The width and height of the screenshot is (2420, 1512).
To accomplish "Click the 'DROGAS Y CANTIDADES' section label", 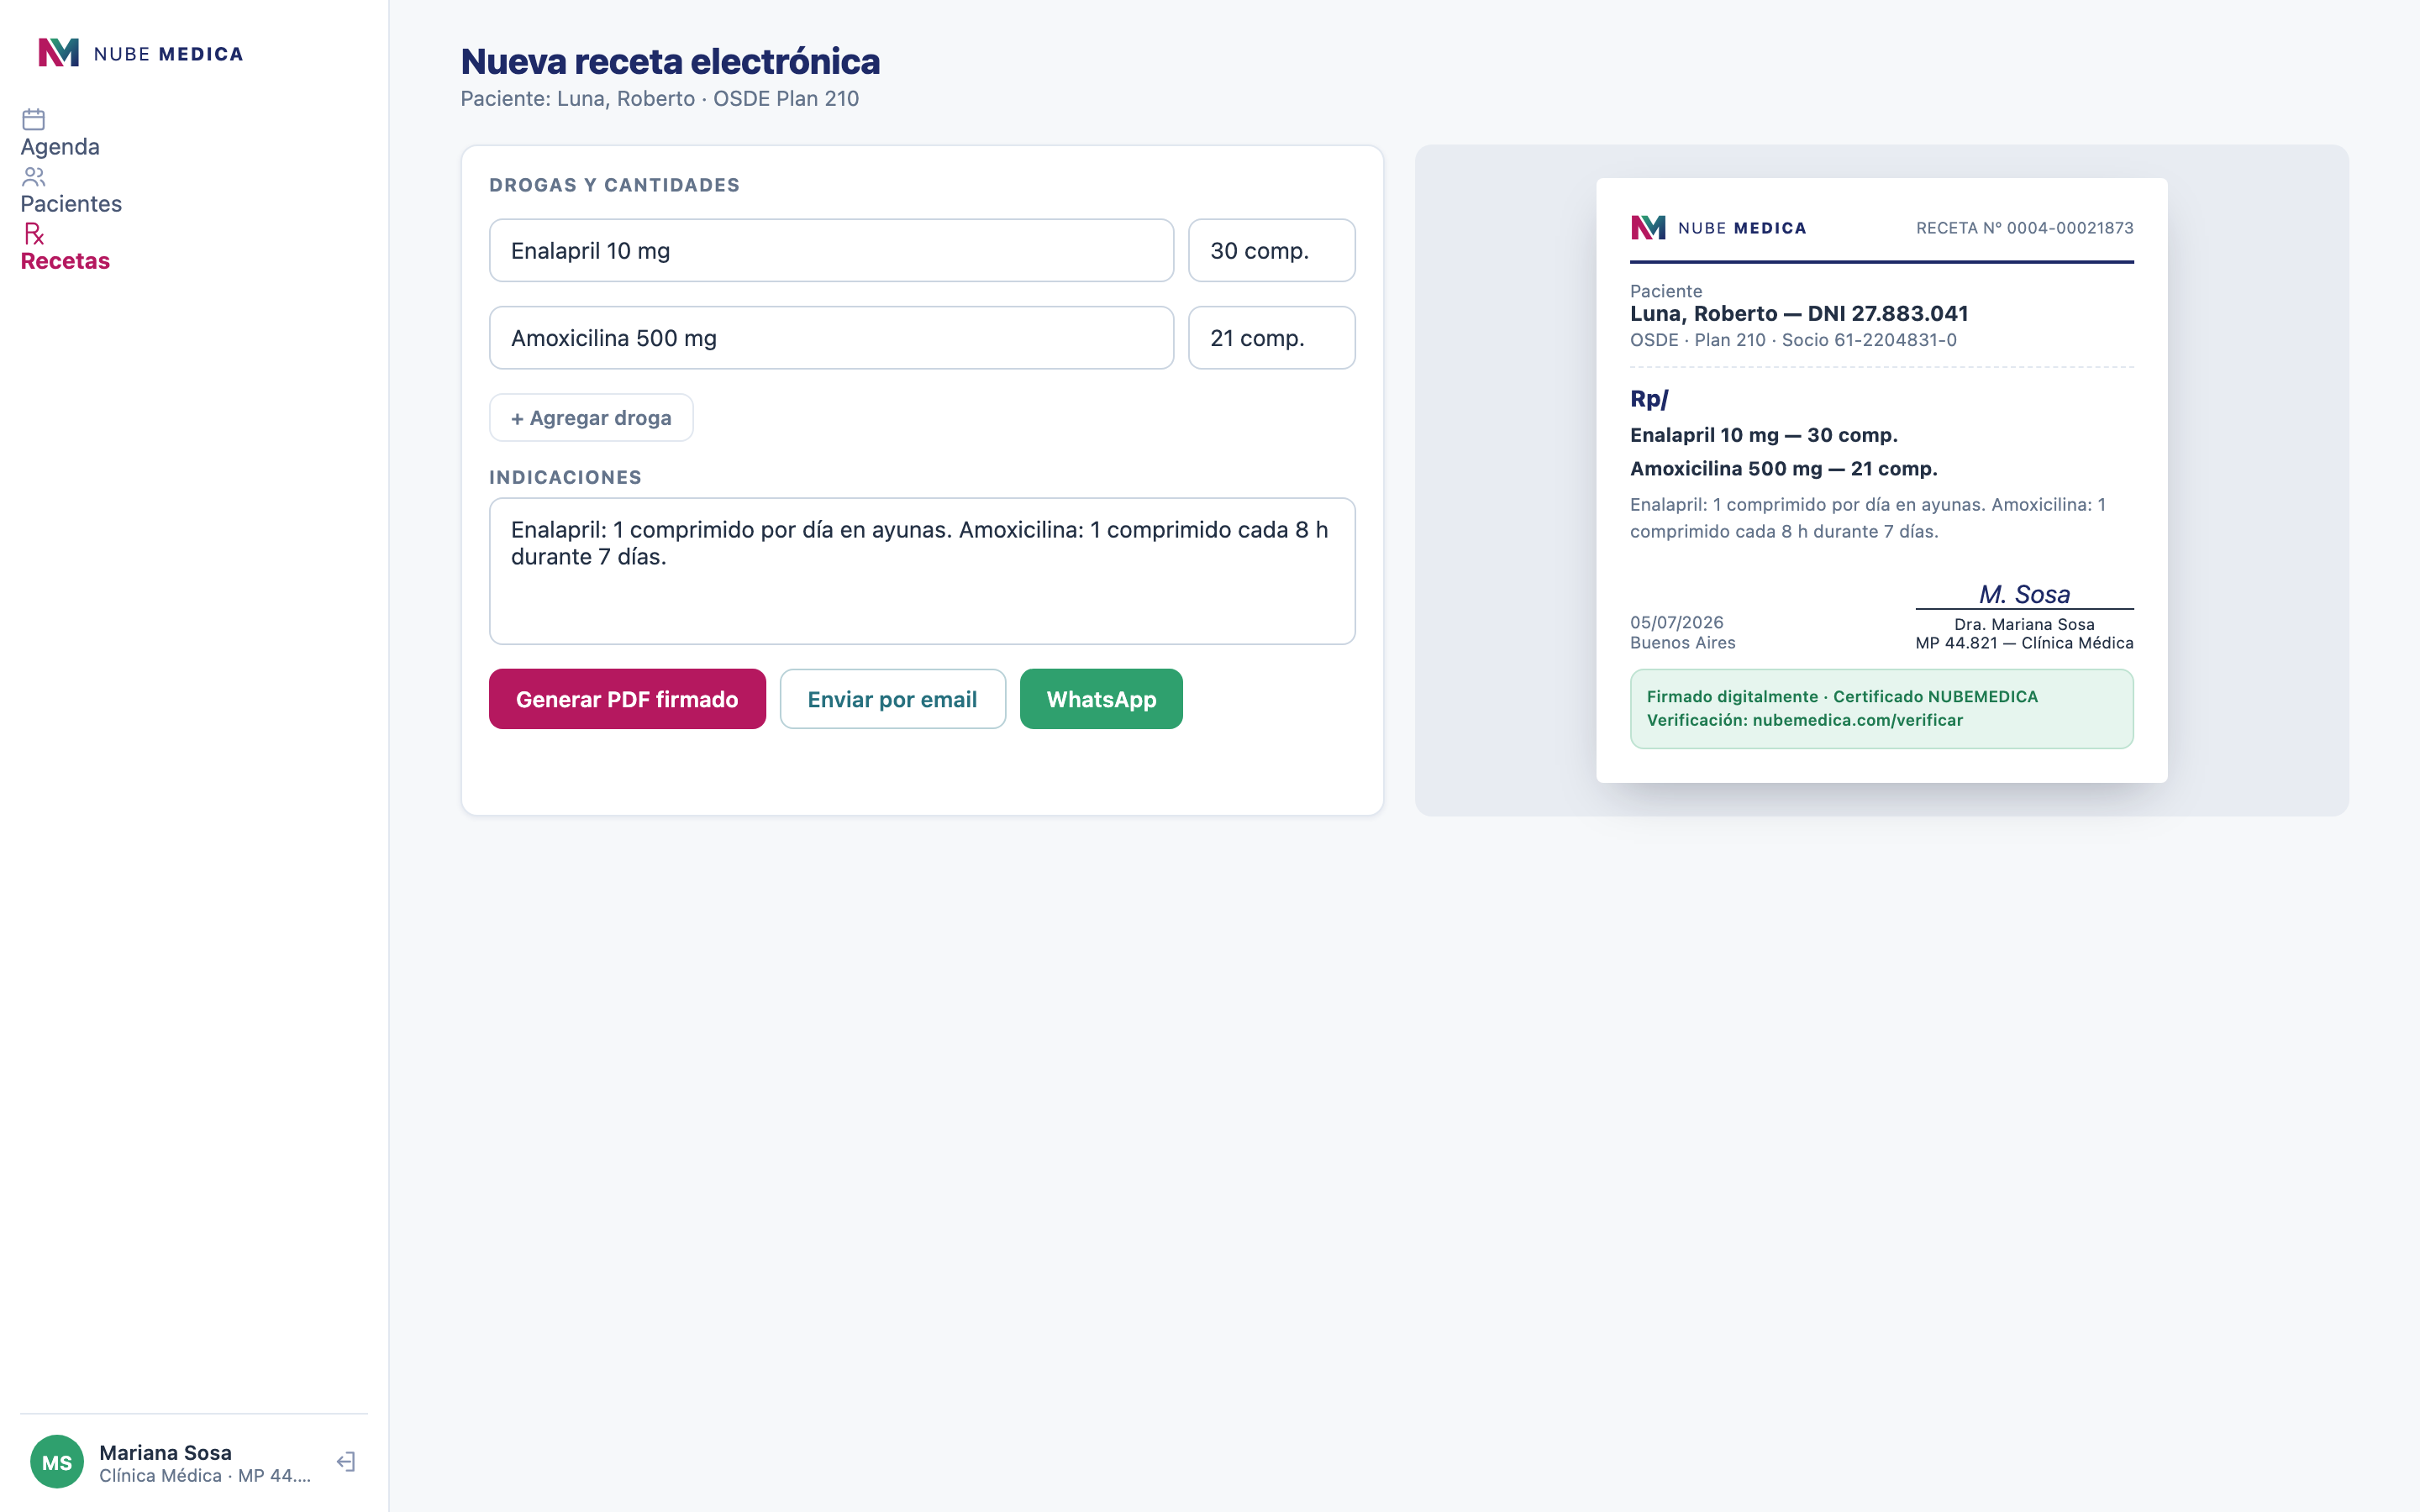I will pyautogui.click(x=614, y=185).
